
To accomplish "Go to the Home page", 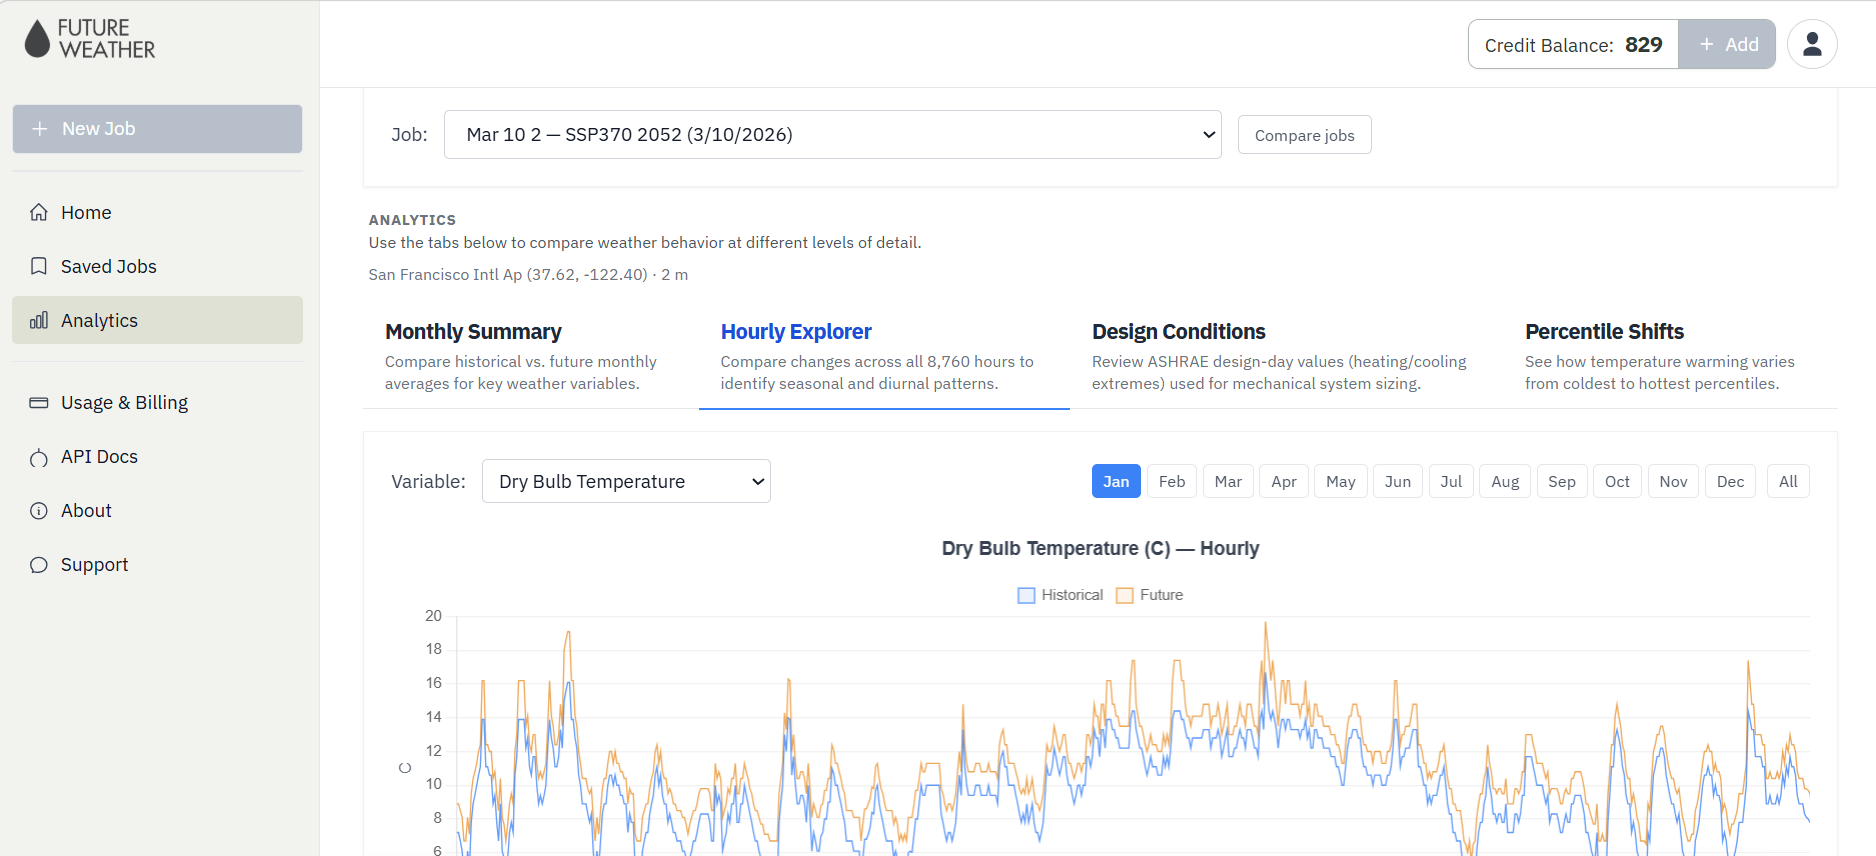I will 157,212.
